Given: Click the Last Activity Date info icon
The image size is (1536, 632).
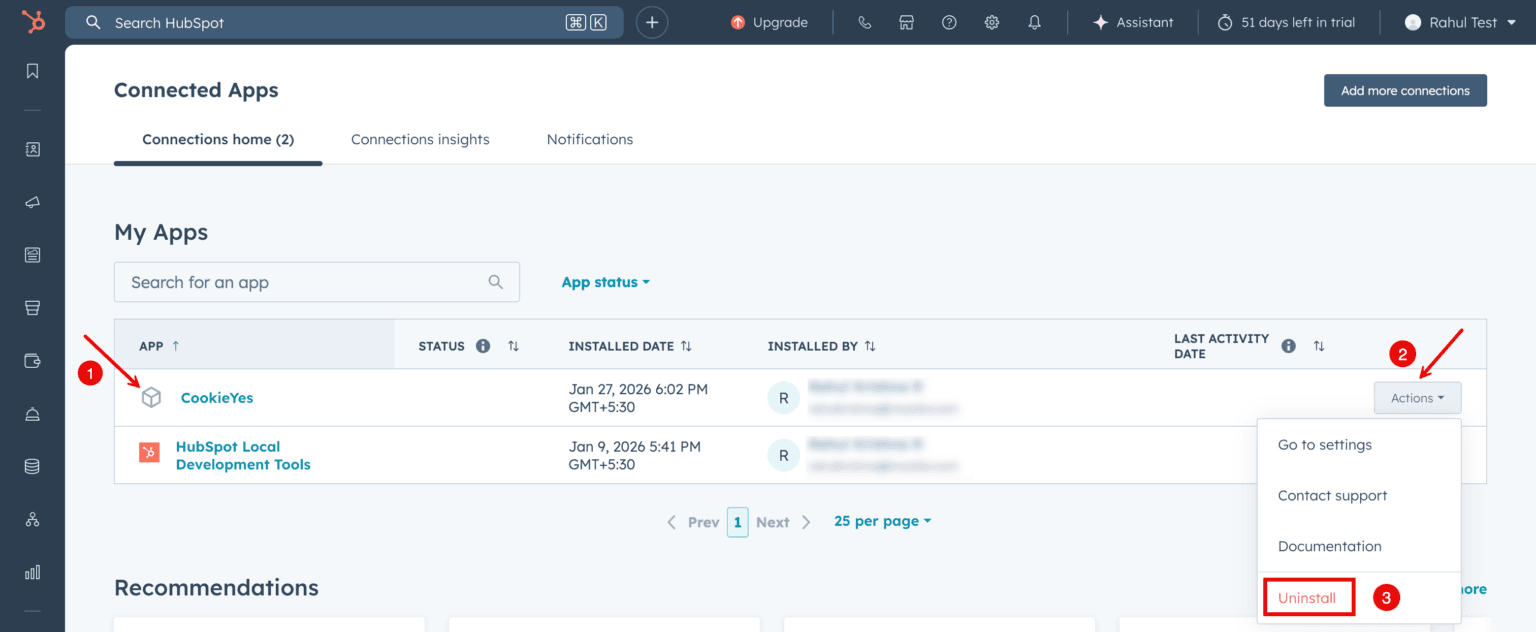Looking at the screenshot, I should 1289,346.
